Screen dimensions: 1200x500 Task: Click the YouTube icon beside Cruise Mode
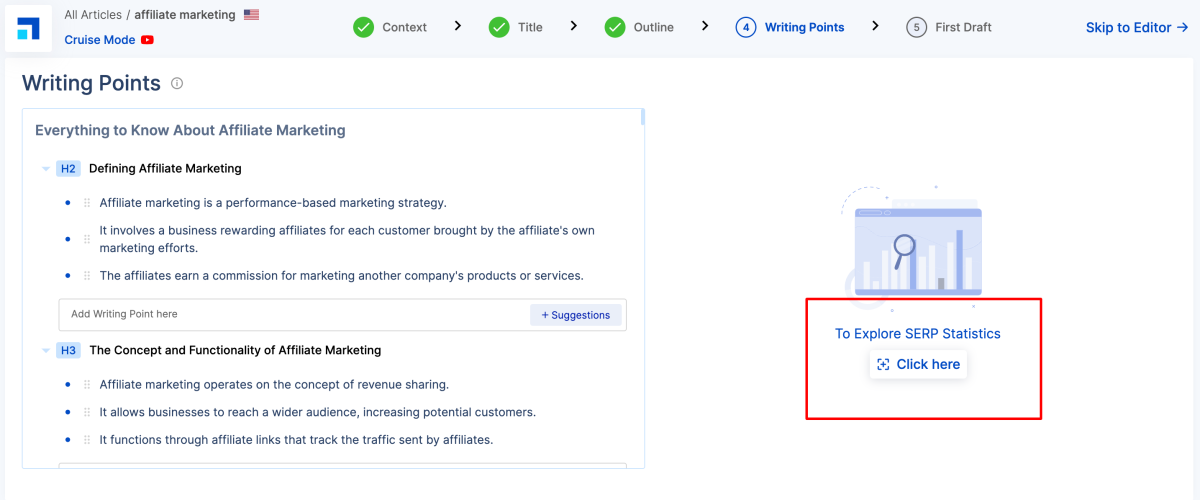(147, 40)
